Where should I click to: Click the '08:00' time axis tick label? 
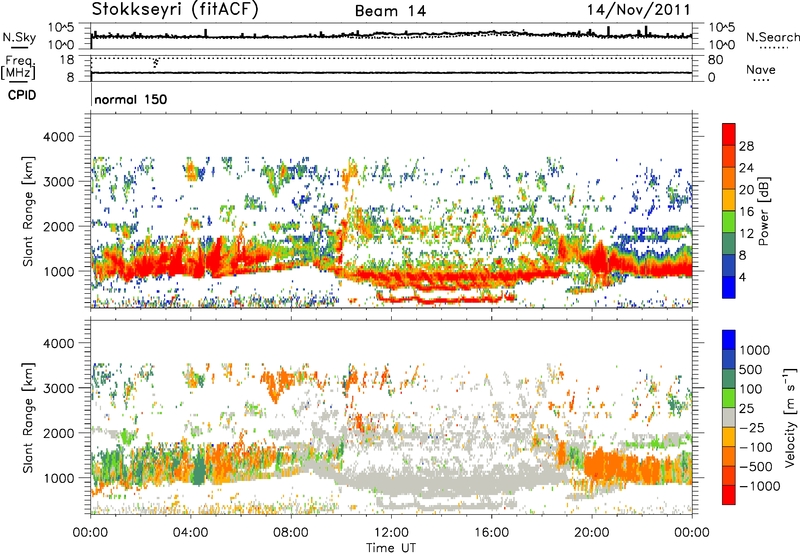tap(291, 533)
